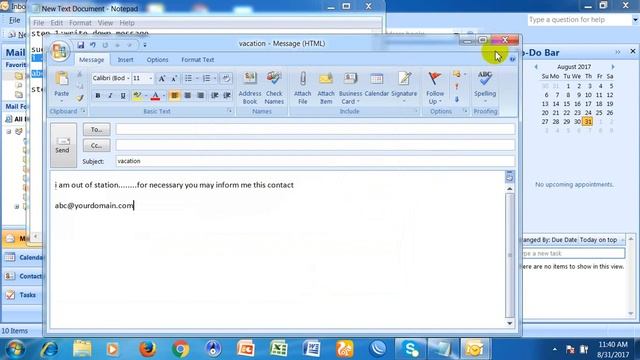Image resolution: width=640 pixels, height=360 pixels.
Task: Open the Address Book
Action: (250, 88)
